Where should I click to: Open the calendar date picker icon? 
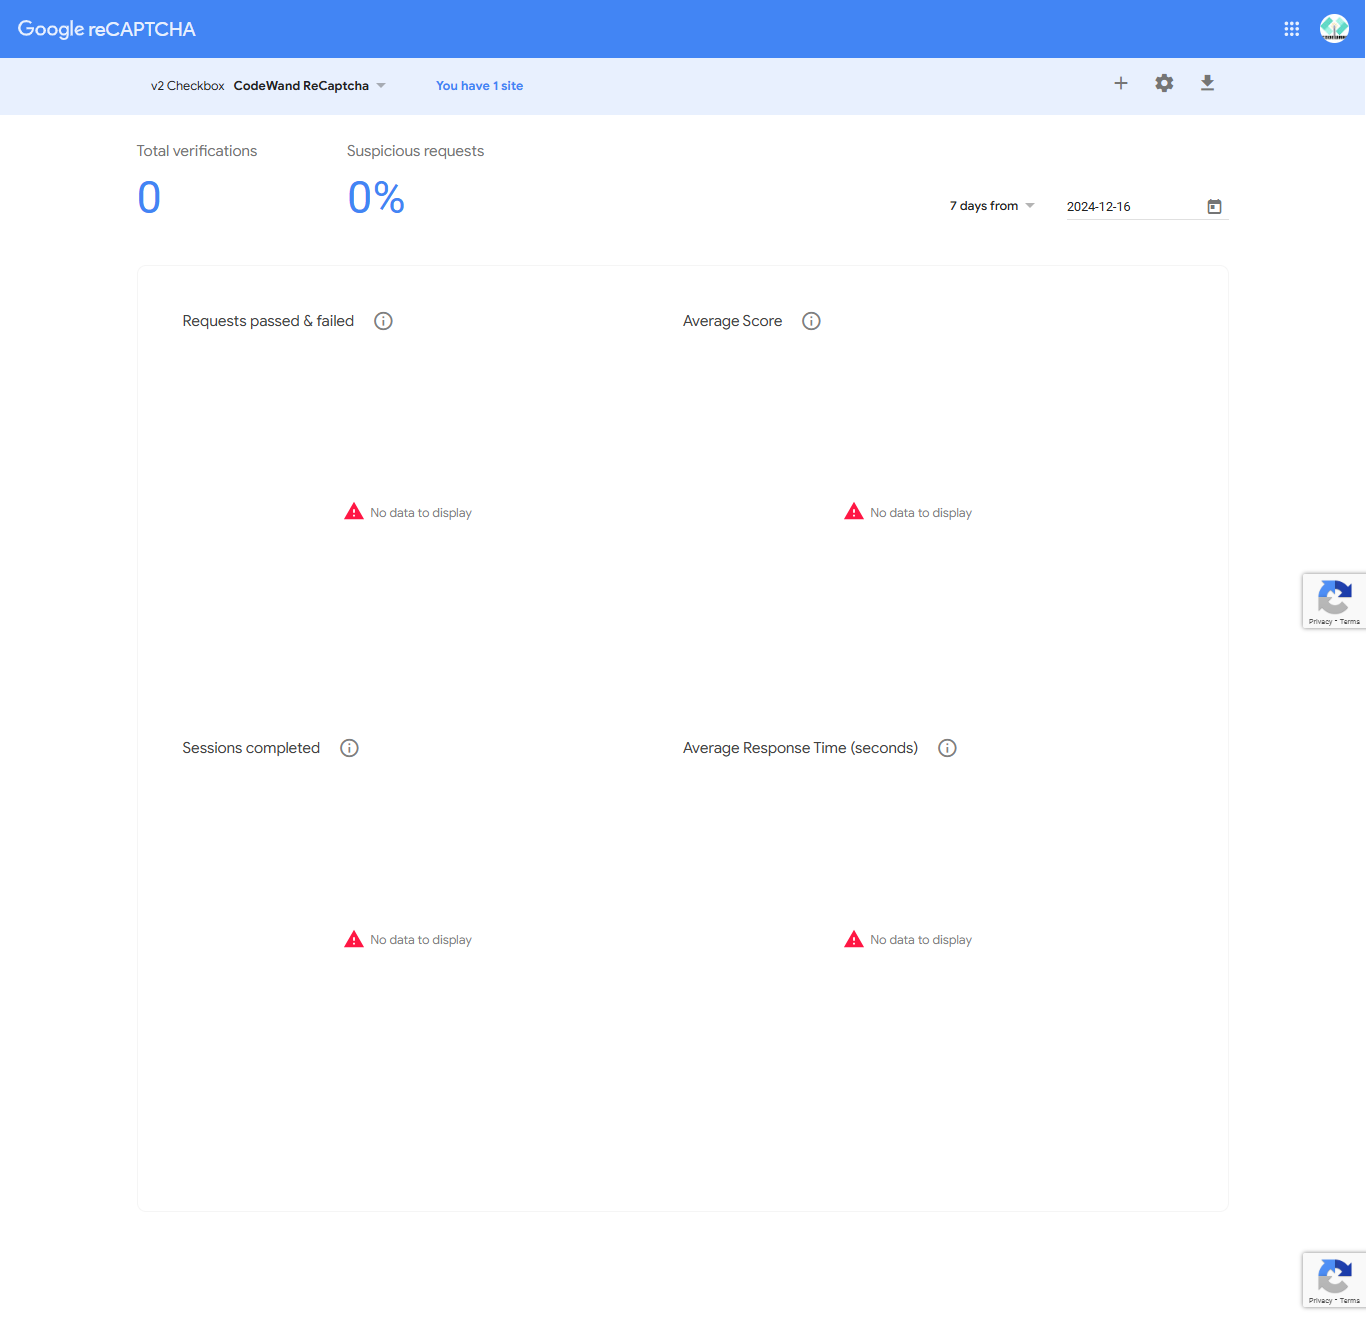(1214, 206)
